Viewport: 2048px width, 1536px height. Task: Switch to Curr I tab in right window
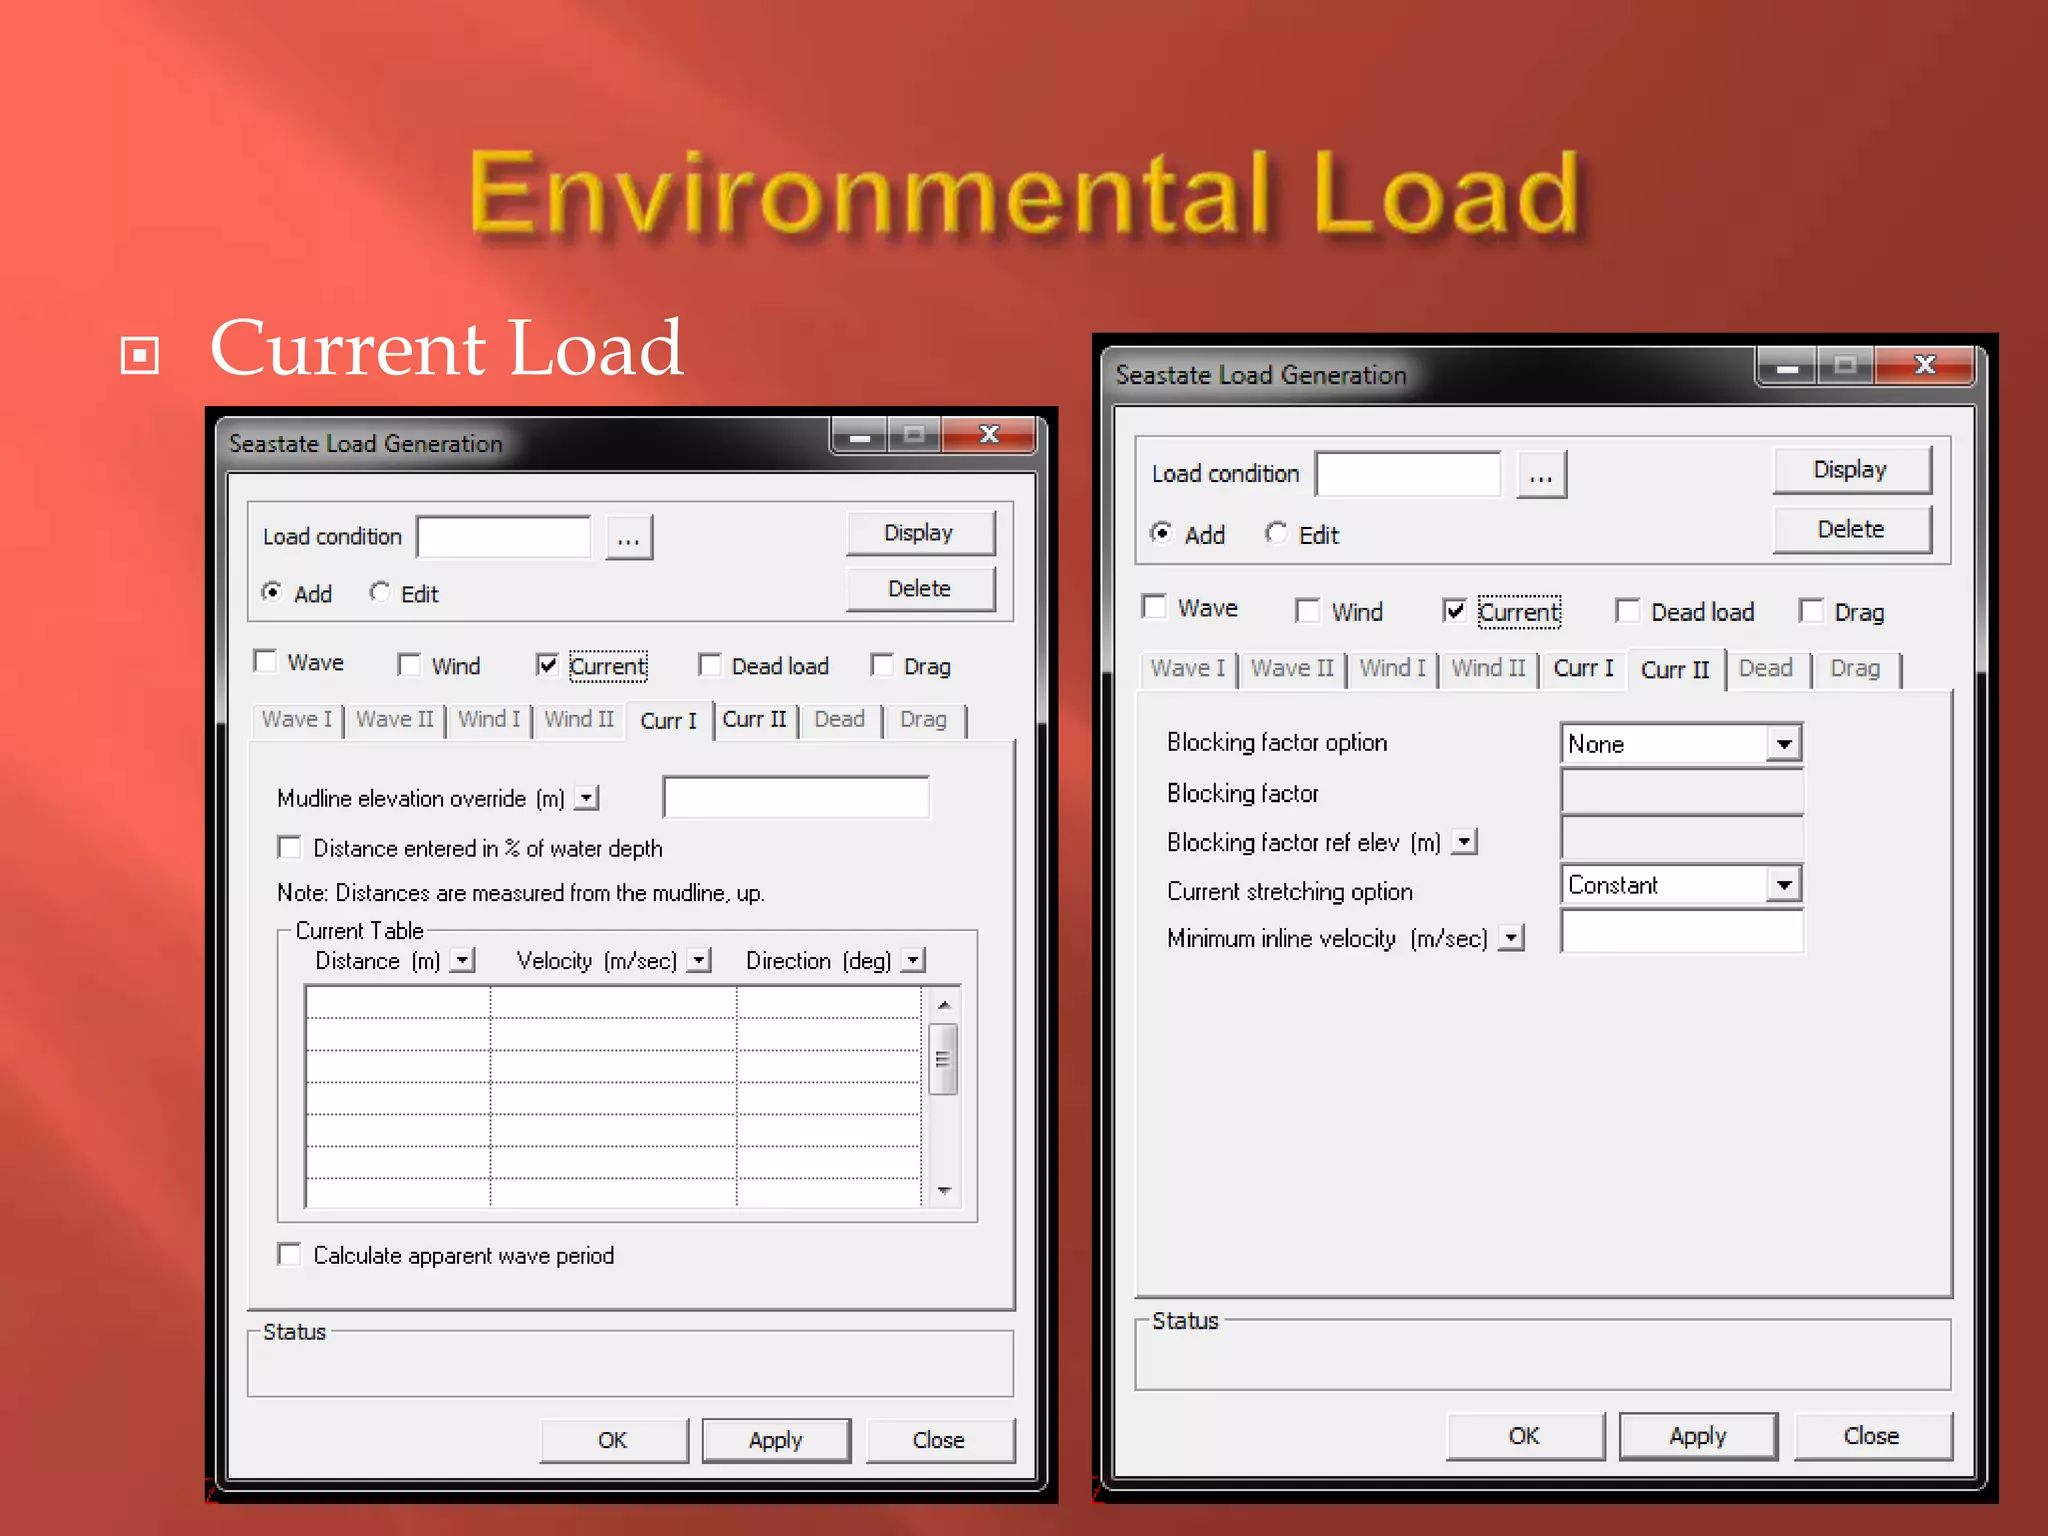[x=1584, y=669]
